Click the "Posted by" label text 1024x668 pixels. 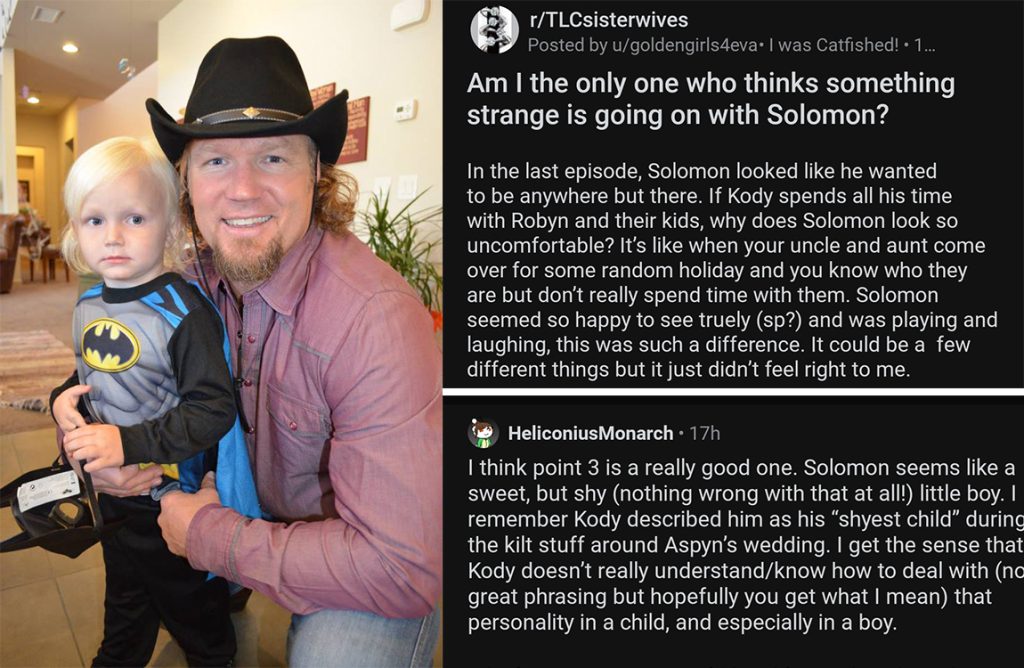coord(560,45)
